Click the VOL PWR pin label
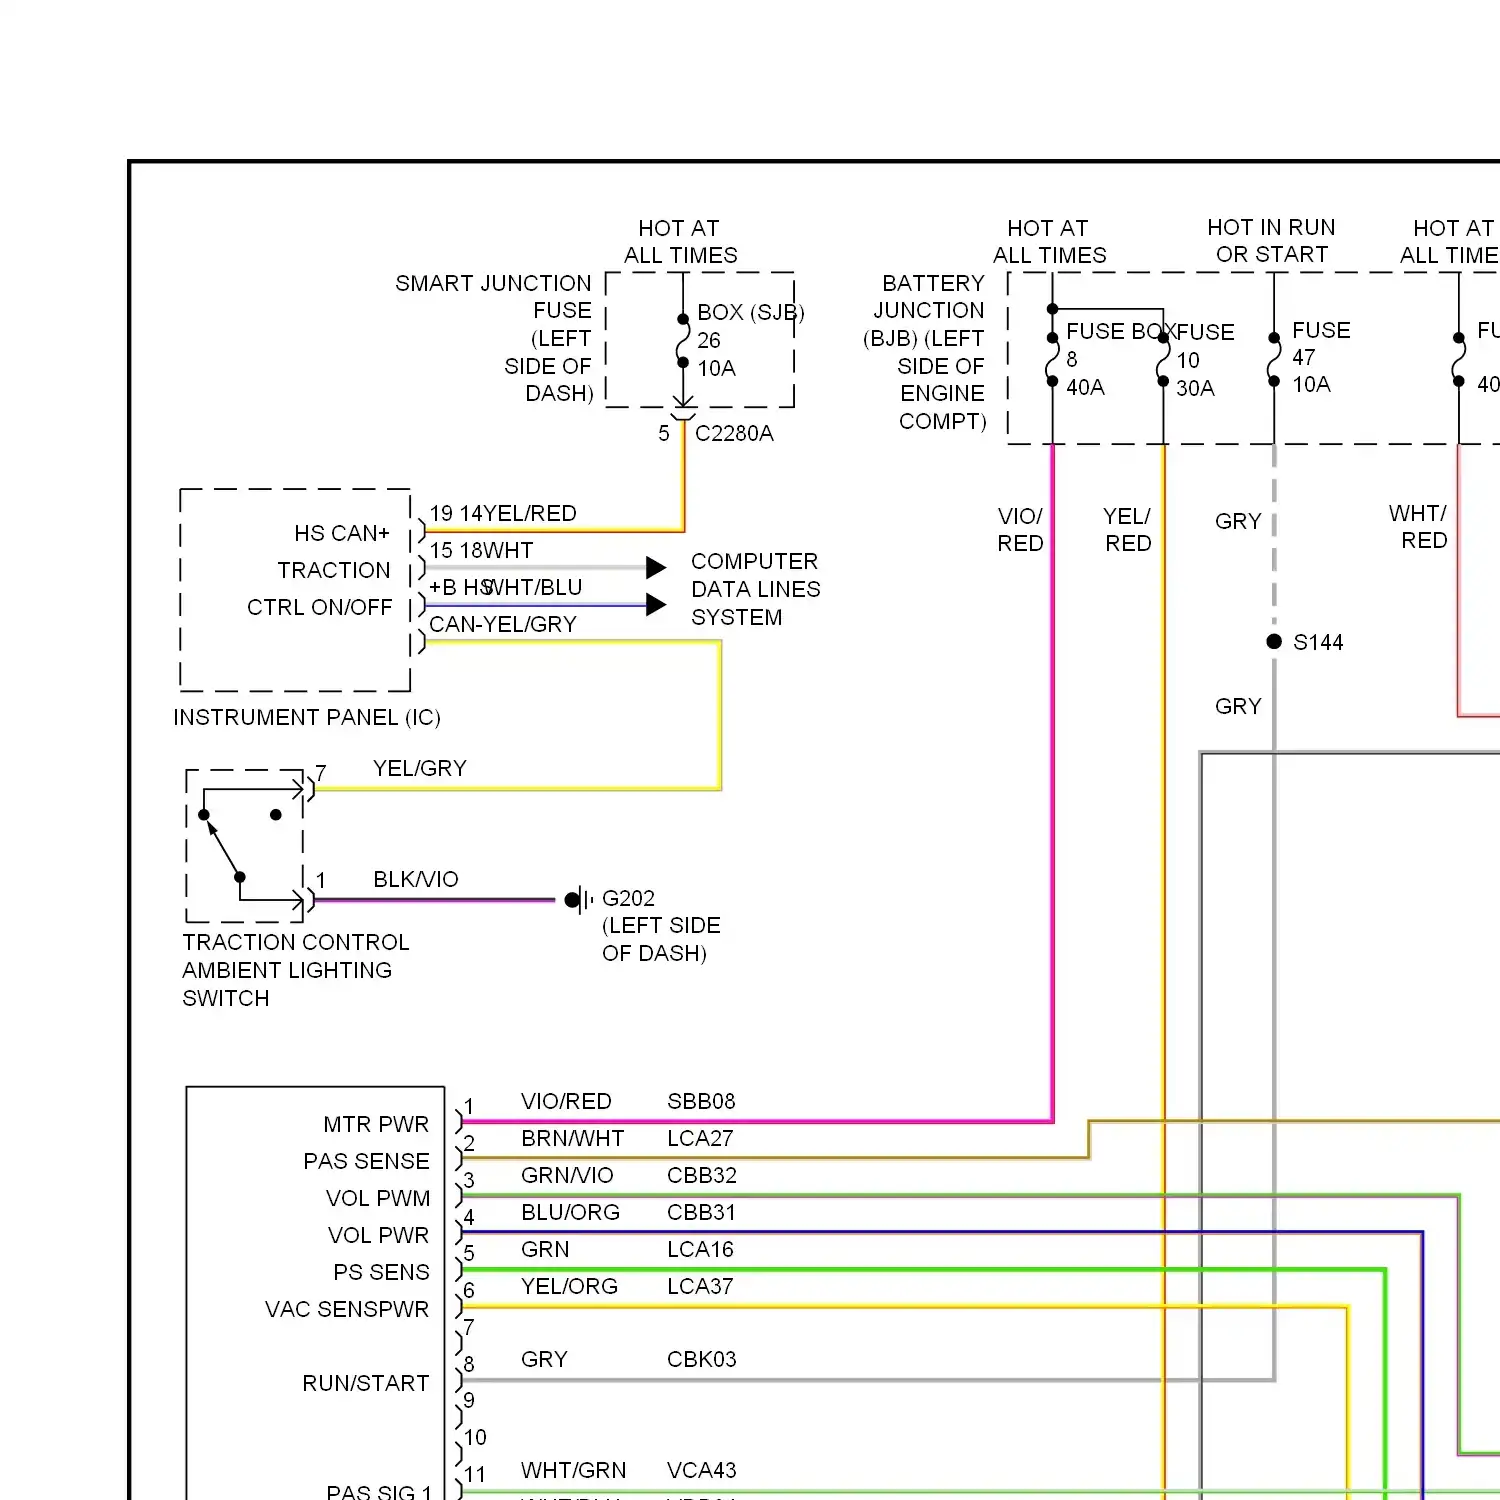Image resolution: width=1500 pixels, height=1500 pixels. point(378,1235)
